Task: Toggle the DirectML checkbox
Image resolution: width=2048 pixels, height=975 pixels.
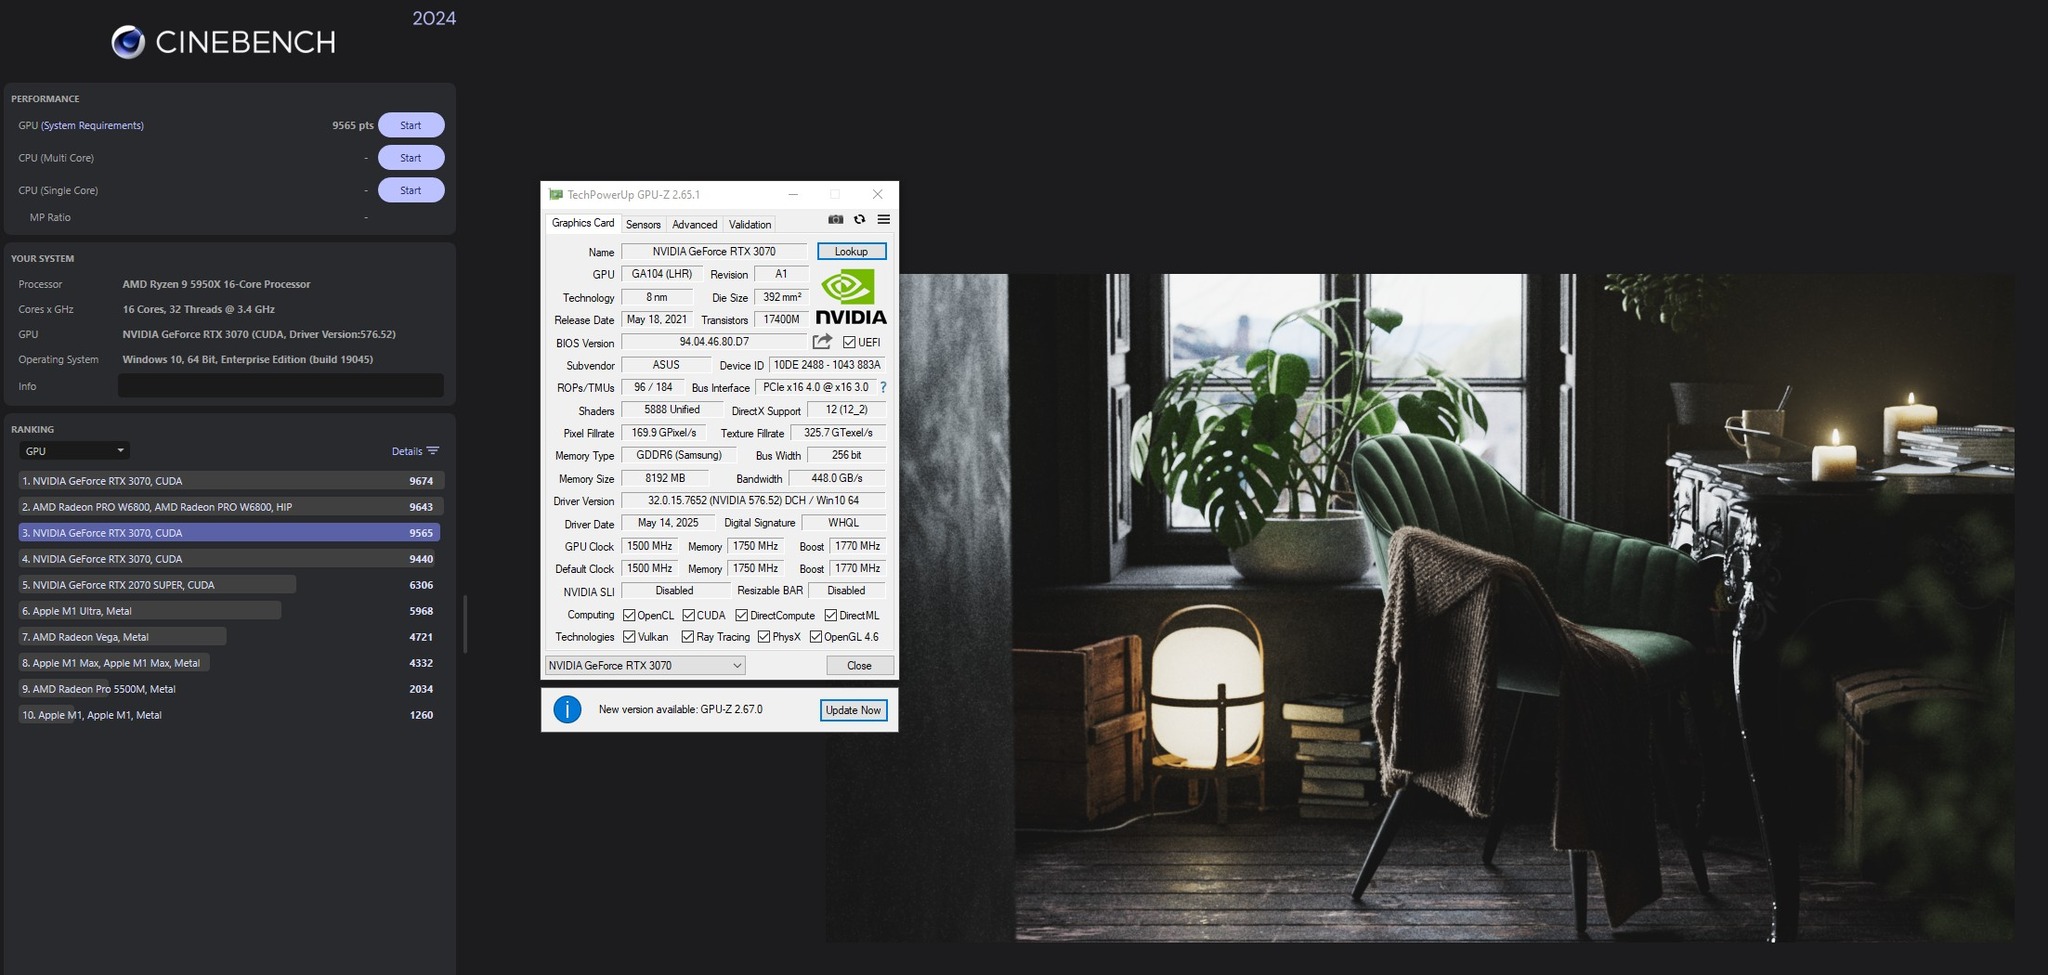Action: tap(830, 615)
